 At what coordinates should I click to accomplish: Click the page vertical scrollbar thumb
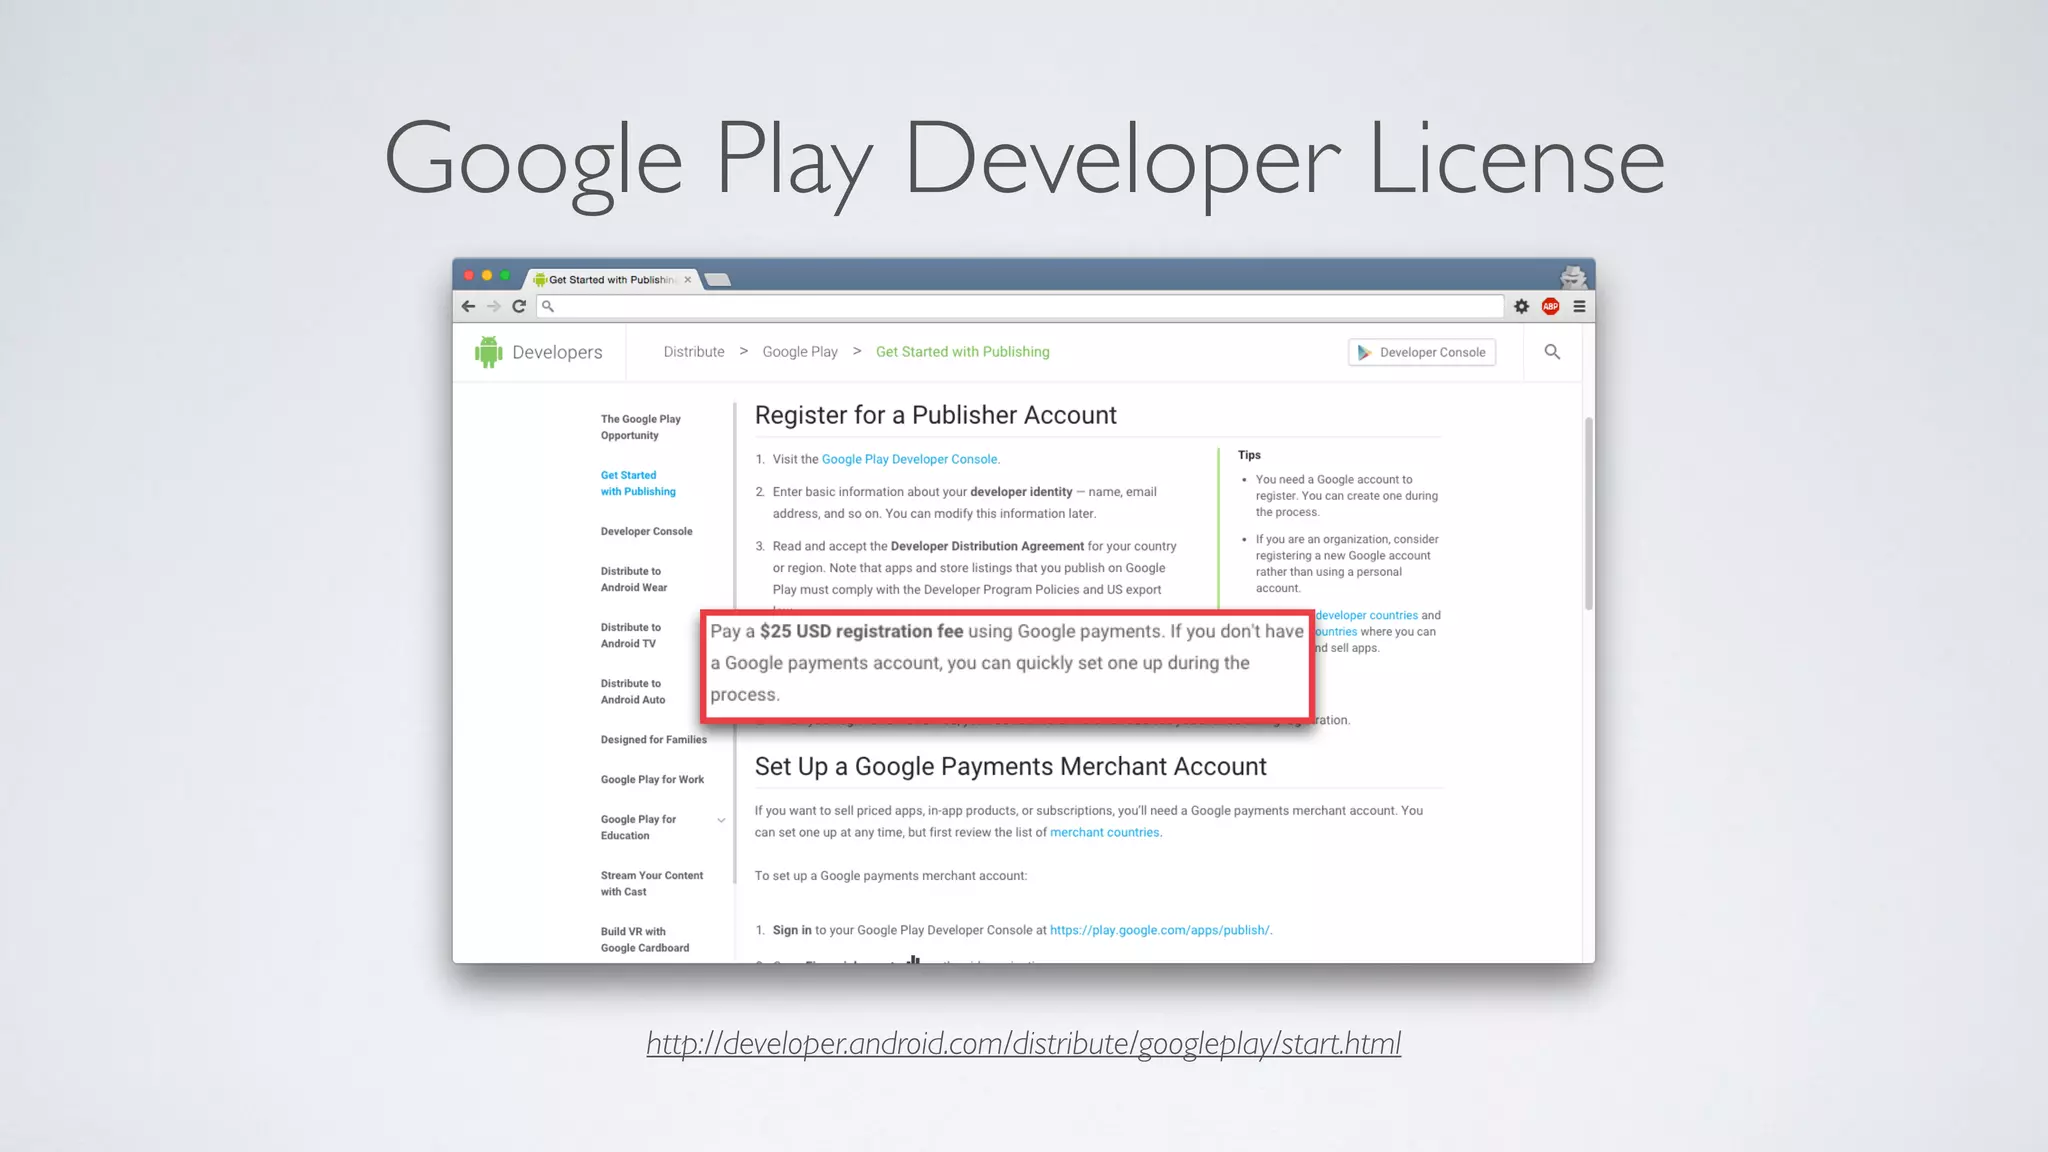click(1588, 513)
